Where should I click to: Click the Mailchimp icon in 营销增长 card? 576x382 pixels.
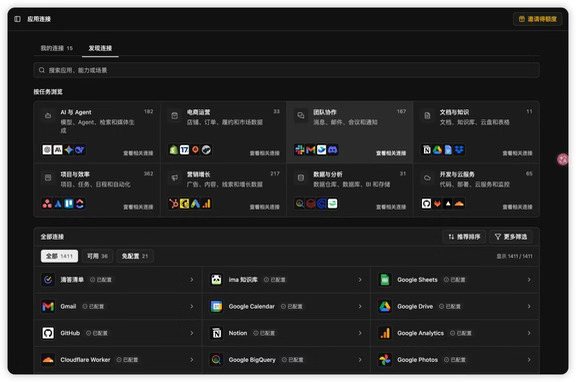point(184,203)
